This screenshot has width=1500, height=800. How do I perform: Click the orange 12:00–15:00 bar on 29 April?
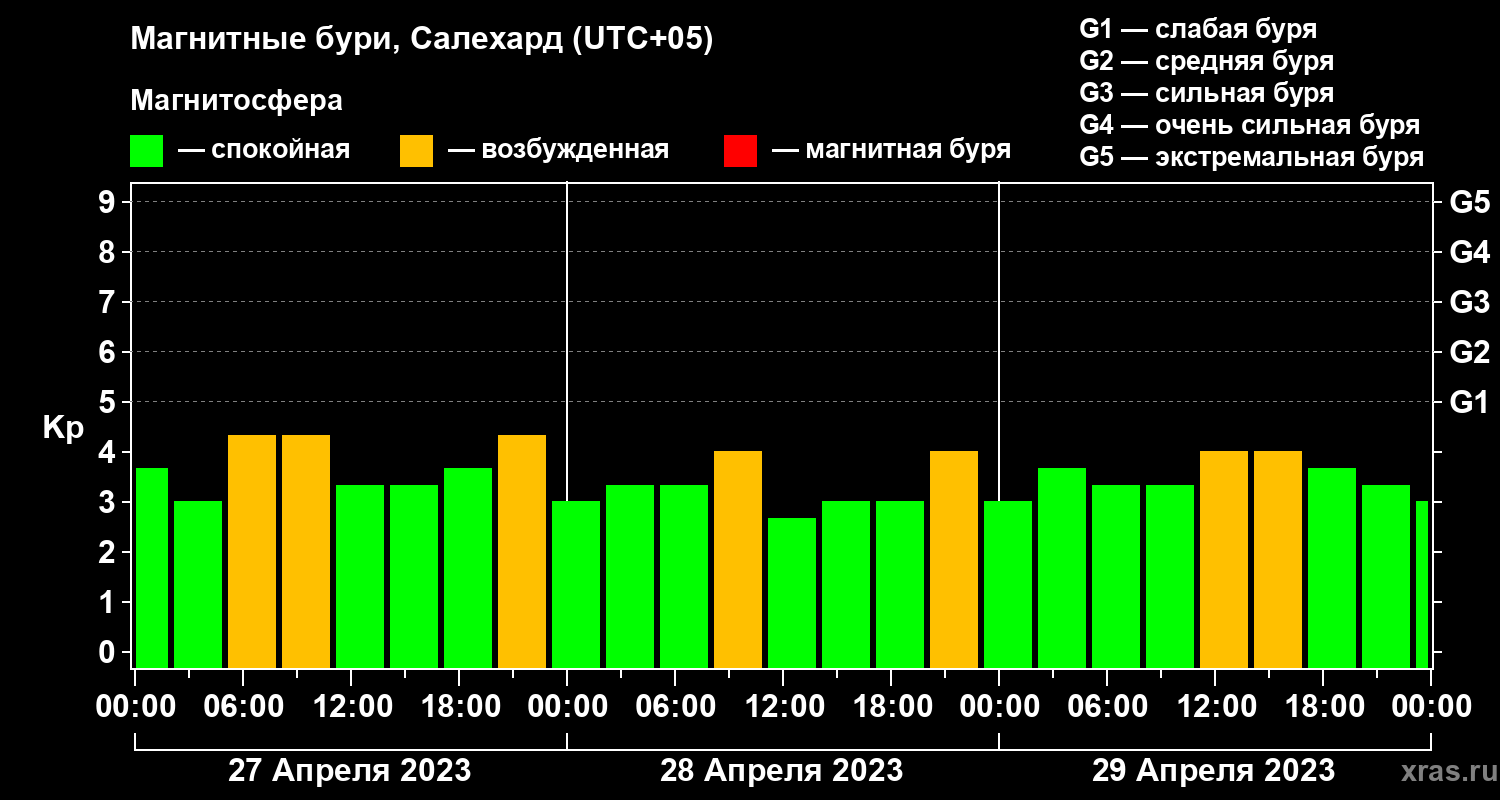tap(1224, 559)
